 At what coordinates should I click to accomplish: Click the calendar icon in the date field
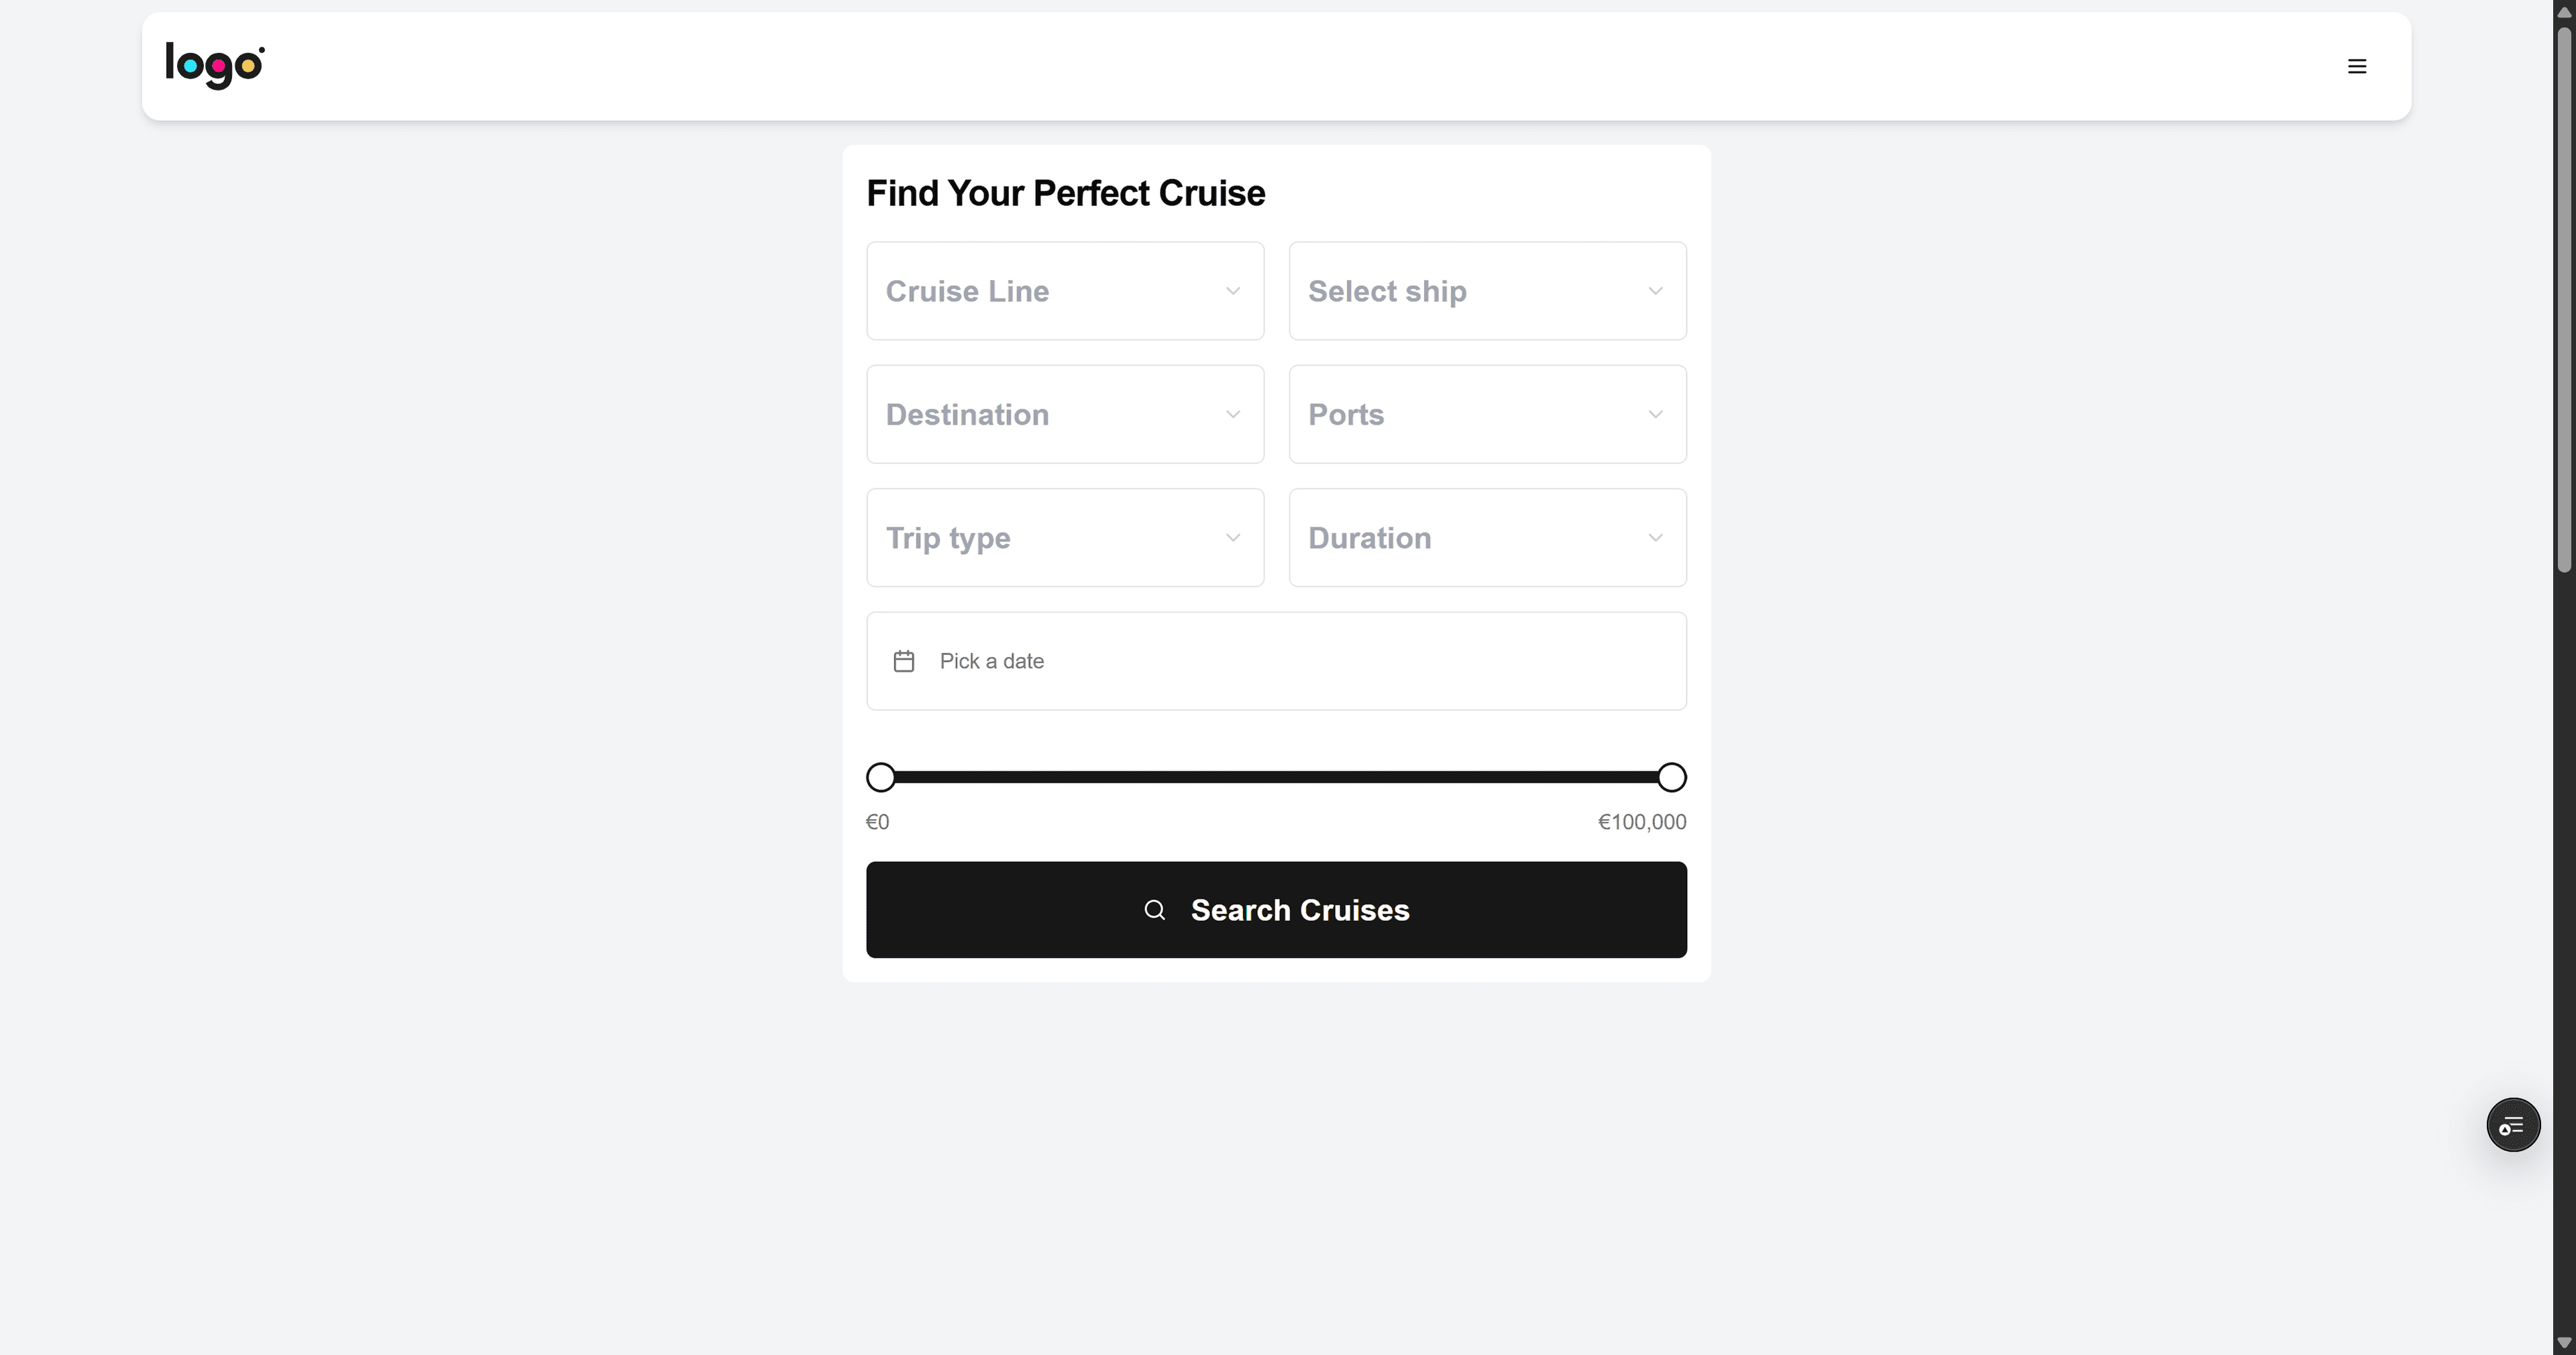pos(903,660)
